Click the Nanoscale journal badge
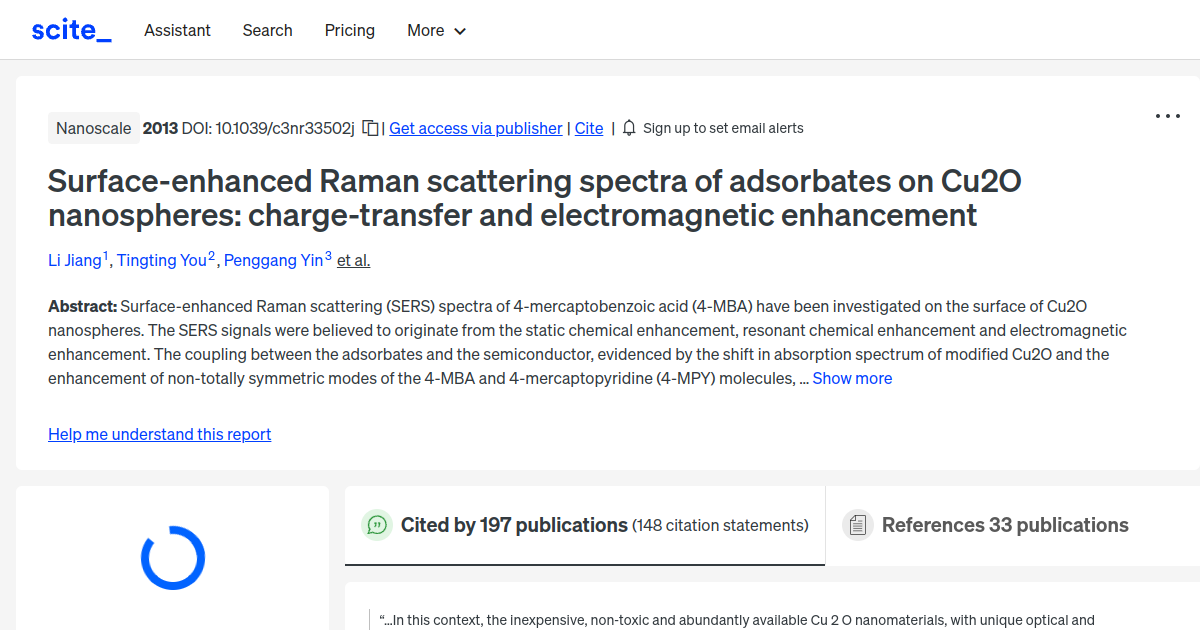The image size is (1200, 630). (93, 128)
